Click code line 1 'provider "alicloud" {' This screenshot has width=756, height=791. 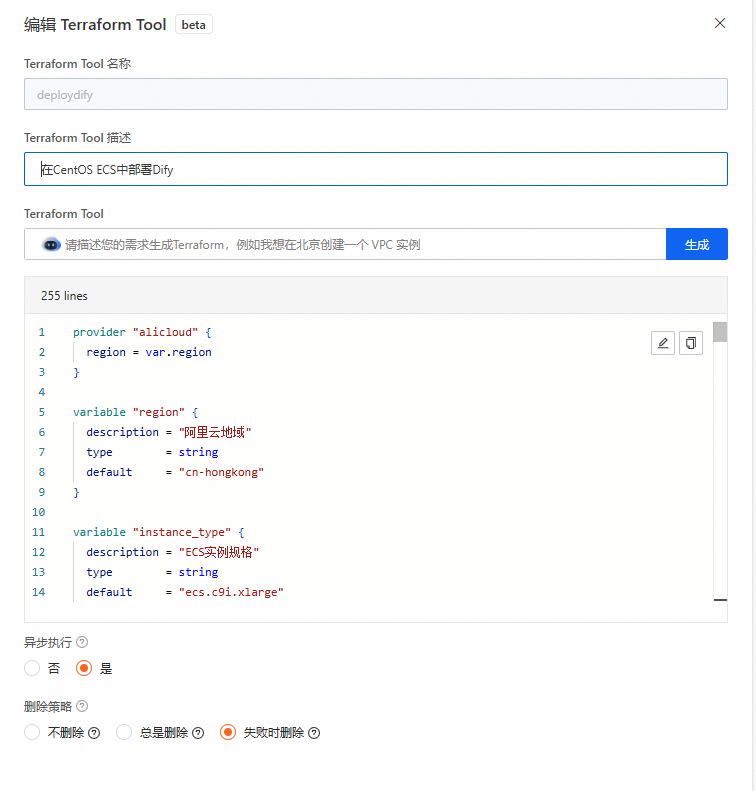point(142,332)
